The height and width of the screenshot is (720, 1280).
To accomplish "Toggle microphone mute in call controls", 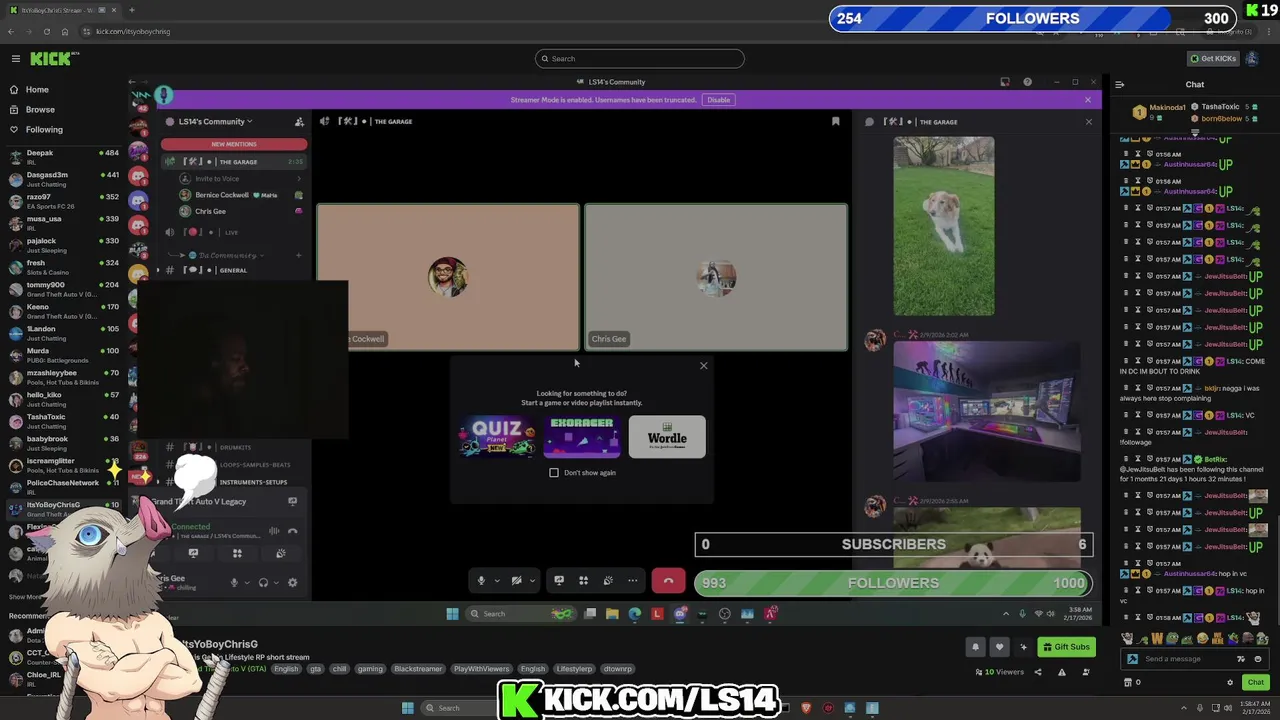I will 481,581.
